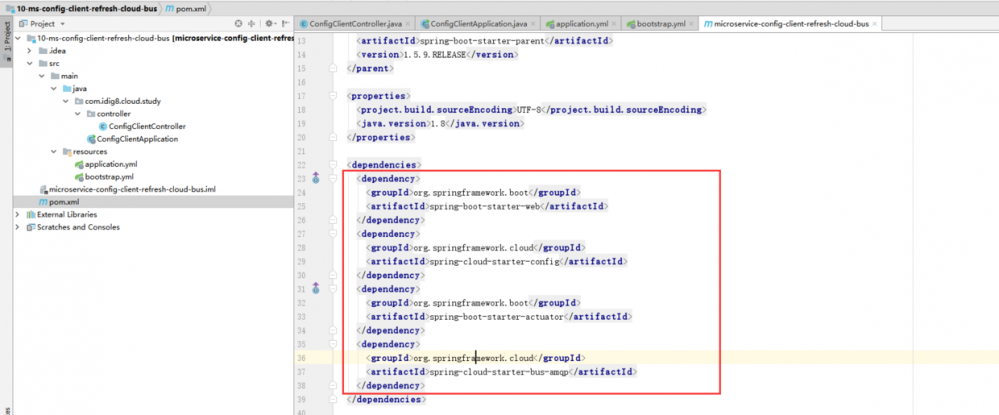Fold the dependencies block at line 22
This screenshot has width=999, height=415.
tap(333, 164)
